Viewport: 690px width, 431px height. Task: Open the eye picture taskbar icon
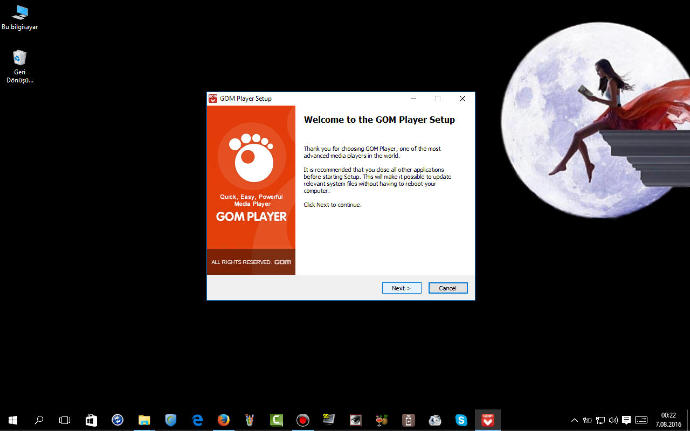coord(356,420)
